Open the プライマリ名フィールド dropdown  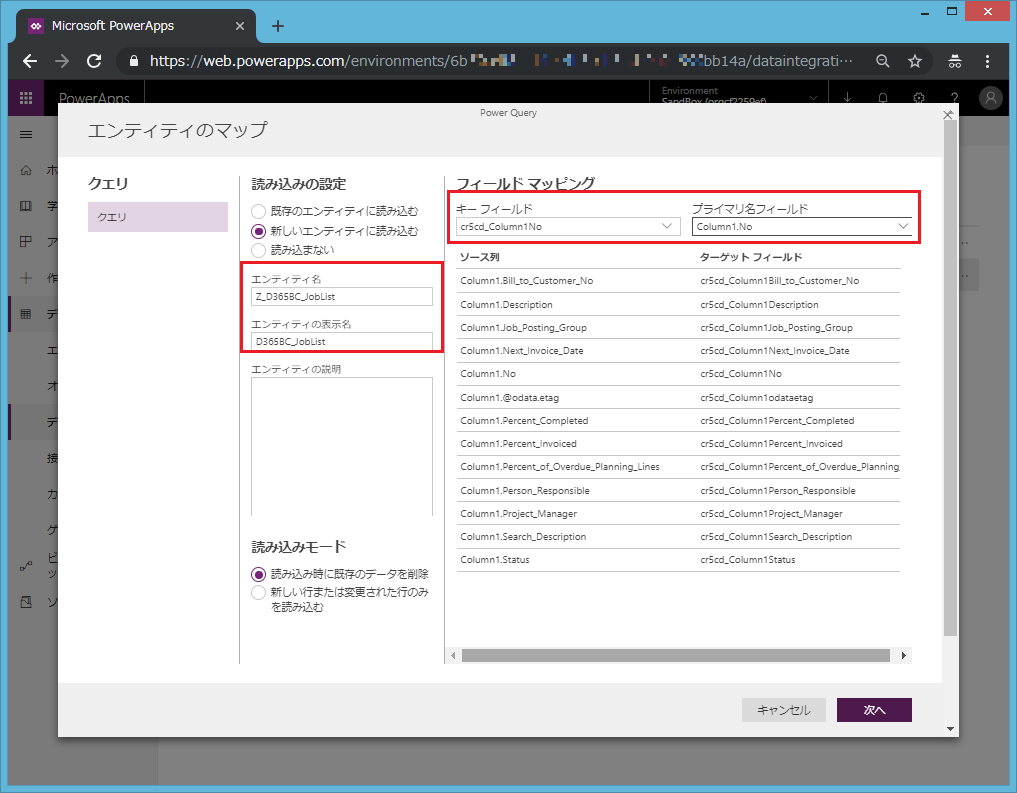click(x=802, y=226)
